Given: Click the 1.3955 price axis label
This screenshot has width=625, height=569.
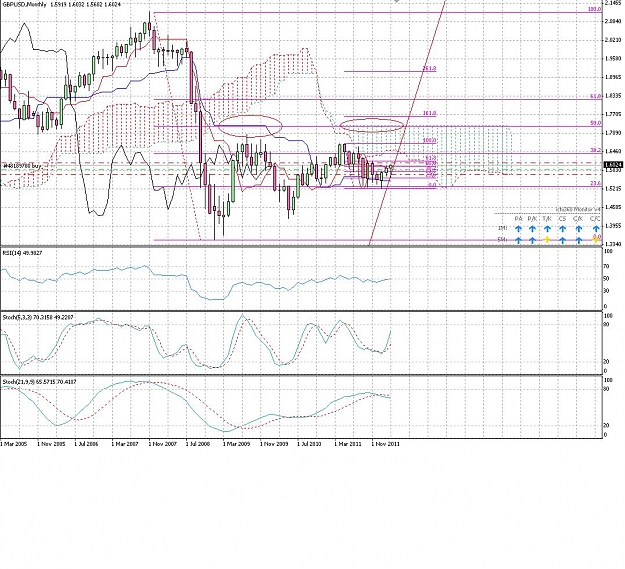Looking at the screenshot, I should 613,226.
